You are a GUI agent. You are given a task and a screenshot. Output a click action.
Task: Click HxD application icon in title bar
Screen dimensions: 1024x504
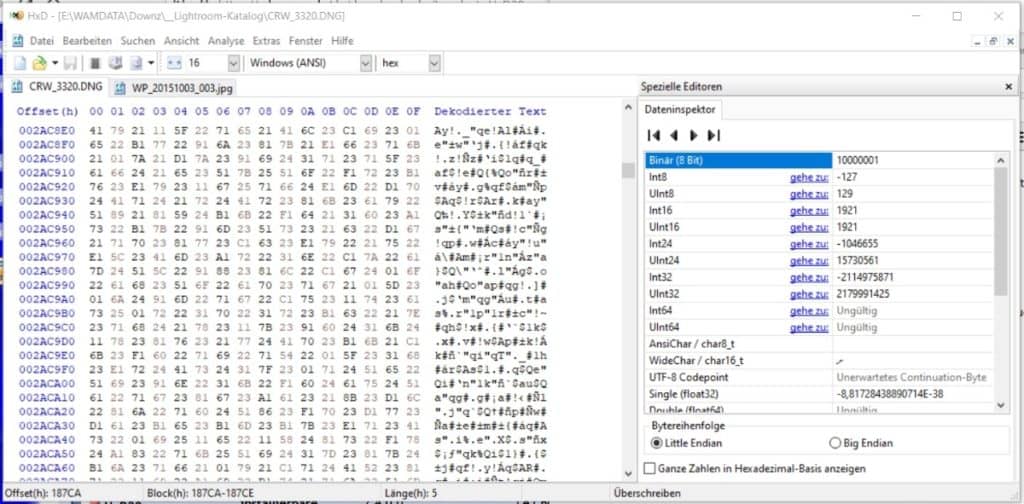[x=16, y=16]
